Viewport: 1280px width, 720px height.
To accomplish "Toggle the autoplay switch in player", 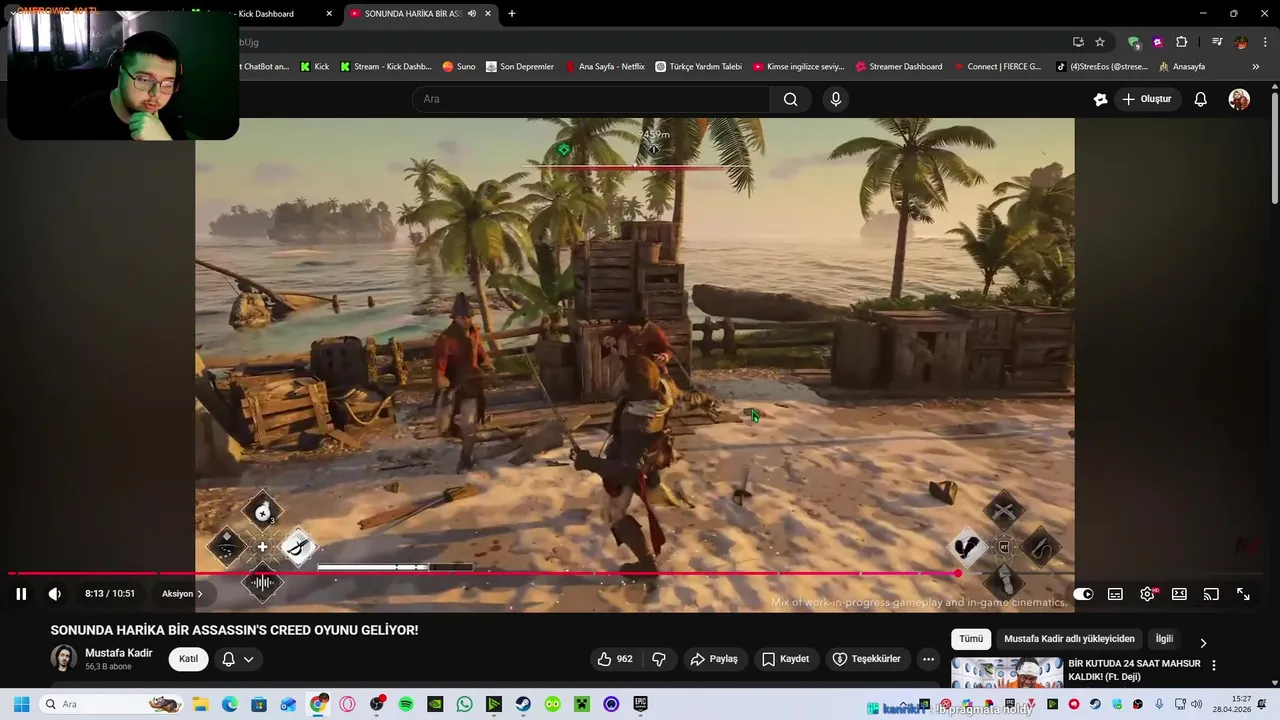I will click(x=1083, y=594).
